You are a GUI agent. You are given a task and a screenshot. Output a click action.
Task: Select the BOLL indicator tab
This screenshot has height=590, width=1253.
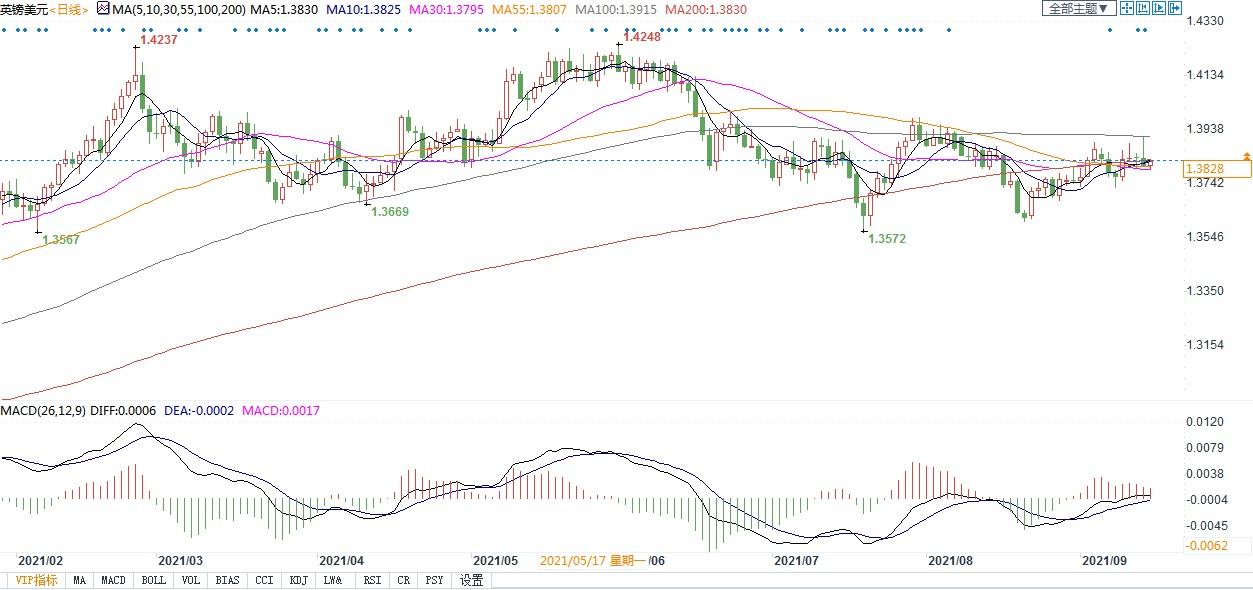[x=153, y=580]
